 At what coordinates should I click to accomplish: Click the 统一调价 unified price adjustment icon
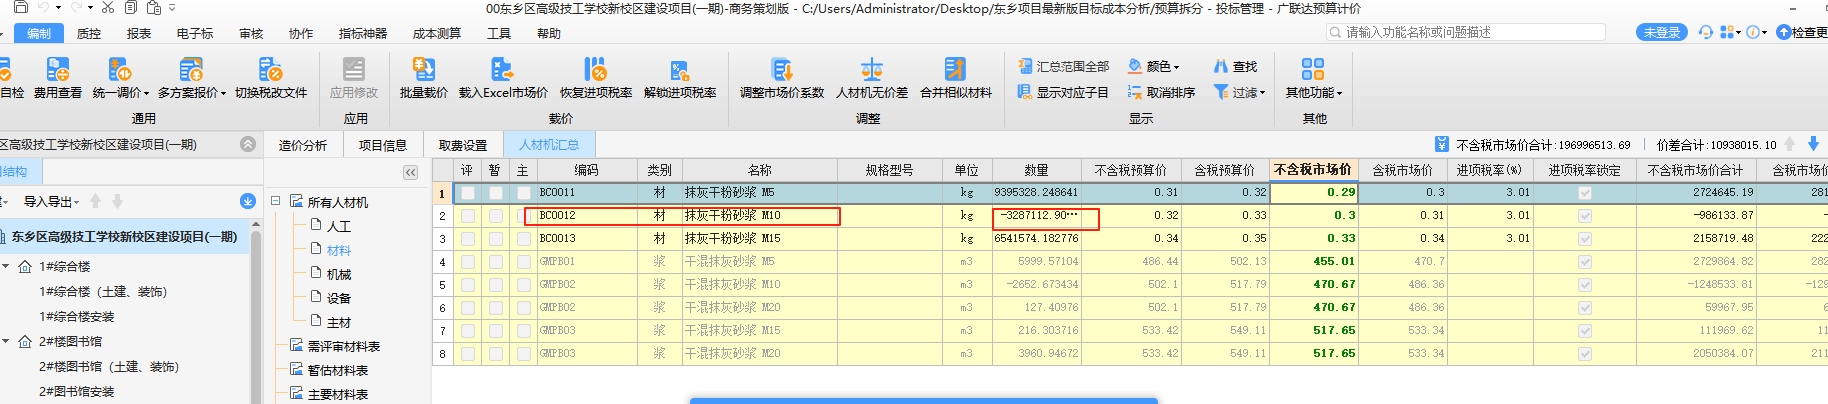(x=119, y=69)
